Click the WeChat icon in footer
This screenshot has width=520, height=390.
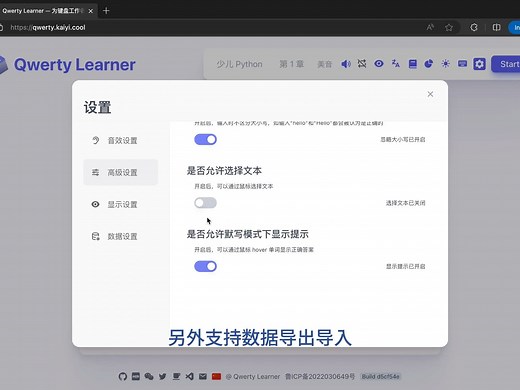pyautogui.click(x=149, y=377)
